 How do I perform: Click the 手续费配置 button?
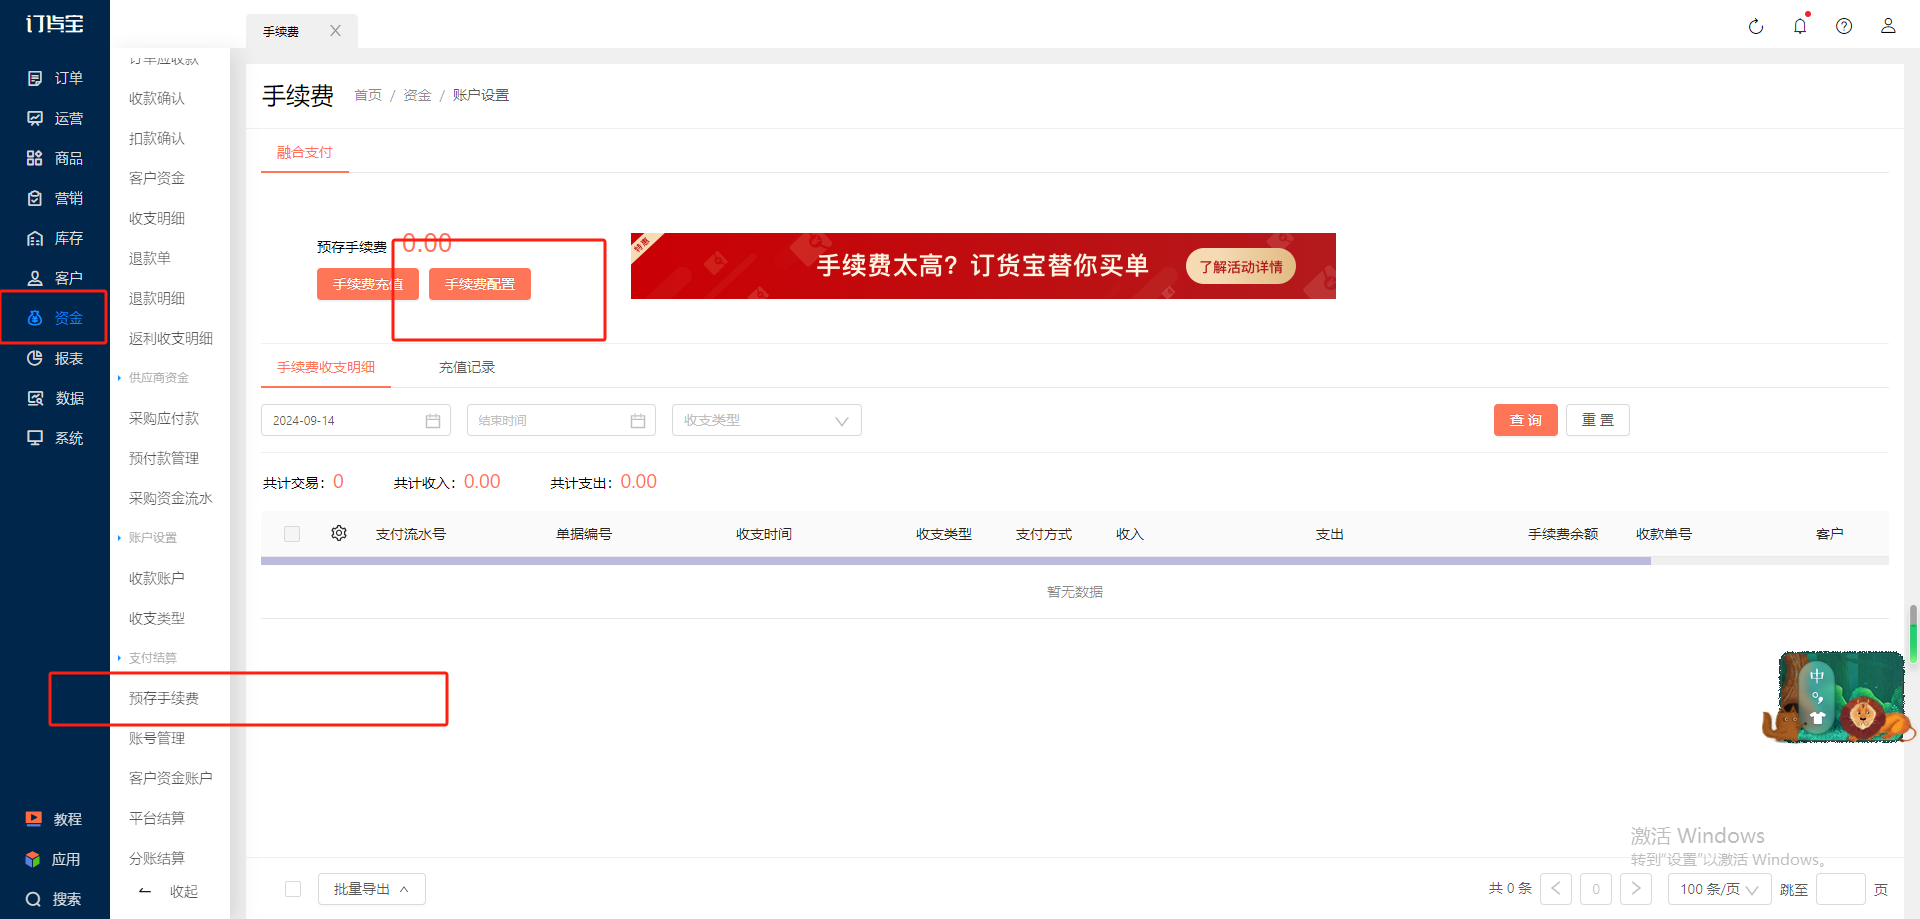[x=480, y=284]
